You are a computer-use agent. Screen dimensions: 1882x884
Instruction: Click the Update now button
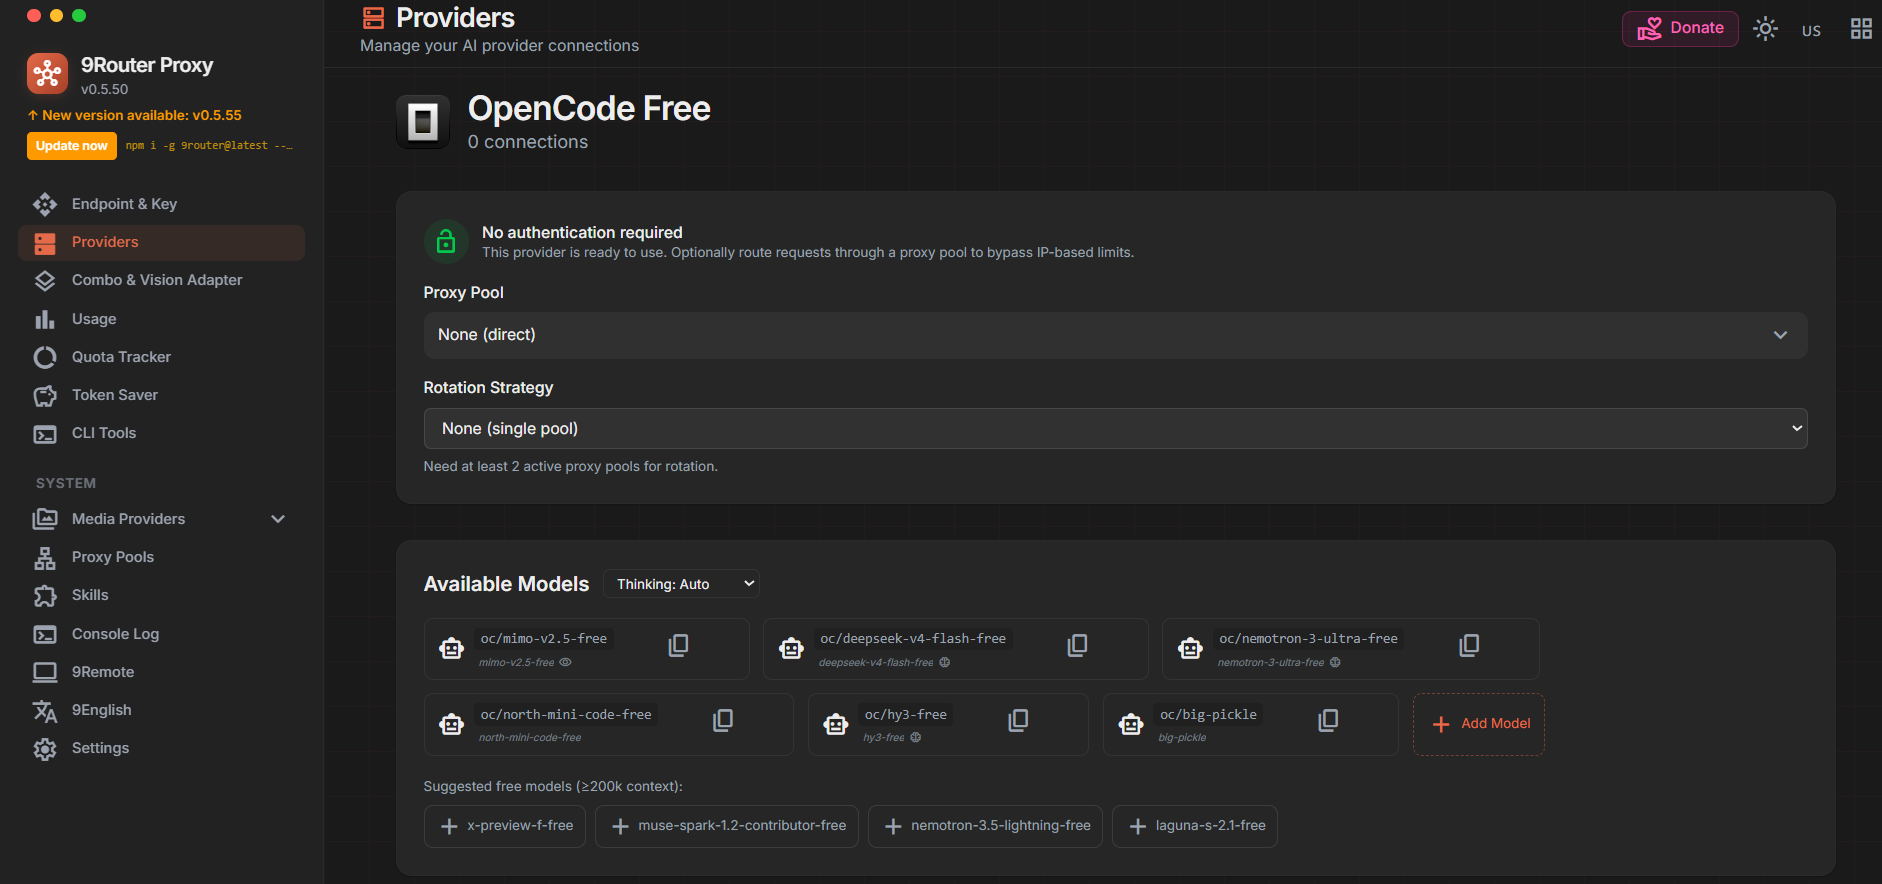click(72, 146)
